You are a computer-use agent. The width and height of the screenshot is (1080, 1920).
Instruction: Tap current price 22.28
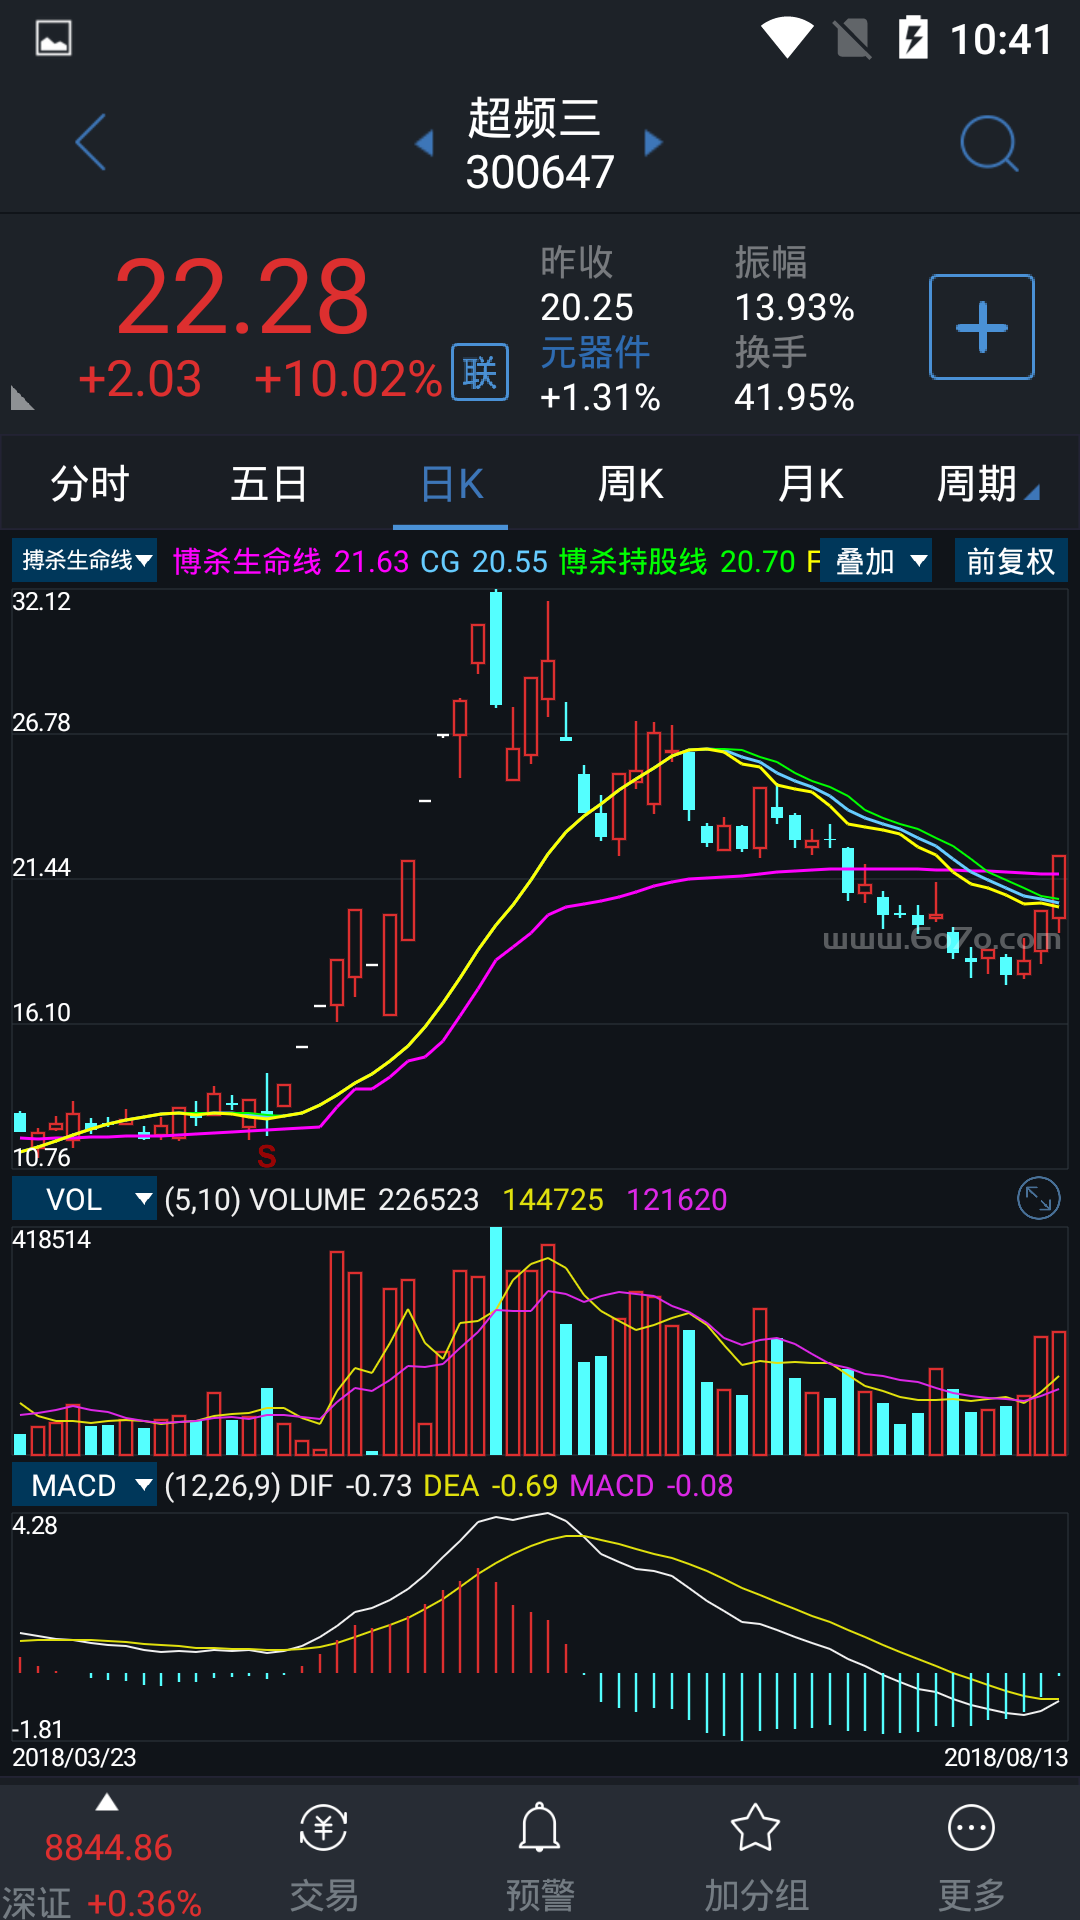tap(242, 297)
